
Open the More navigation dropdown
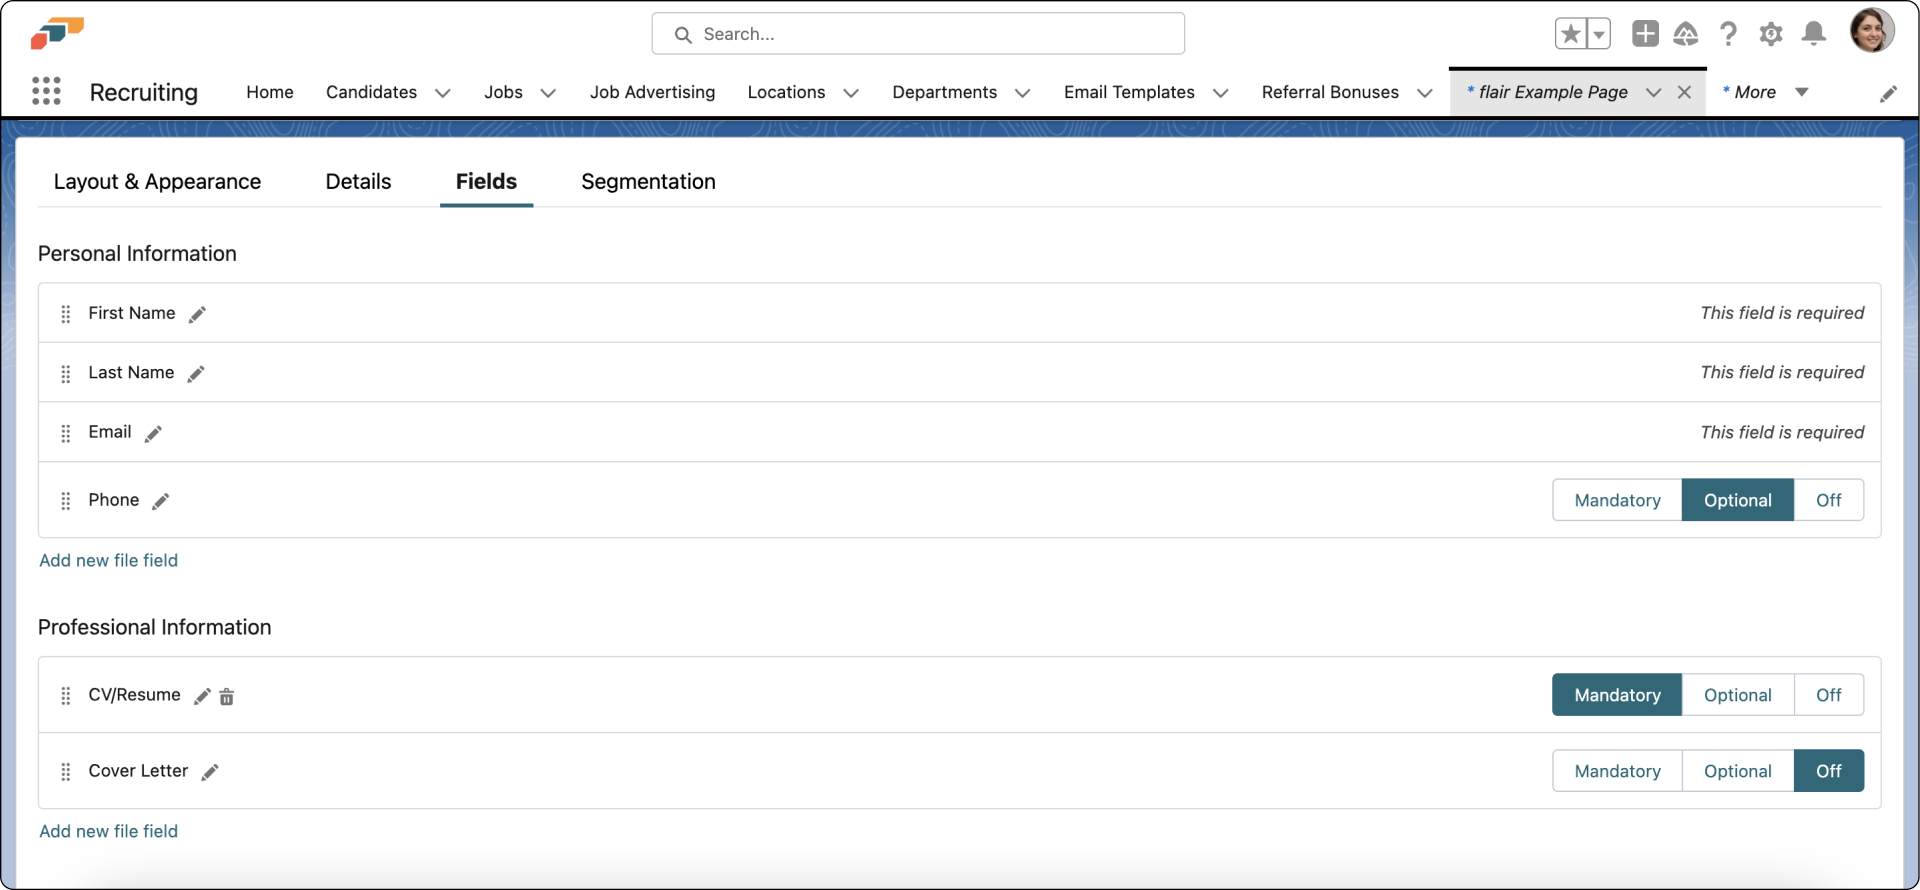tap(1765, 92)
